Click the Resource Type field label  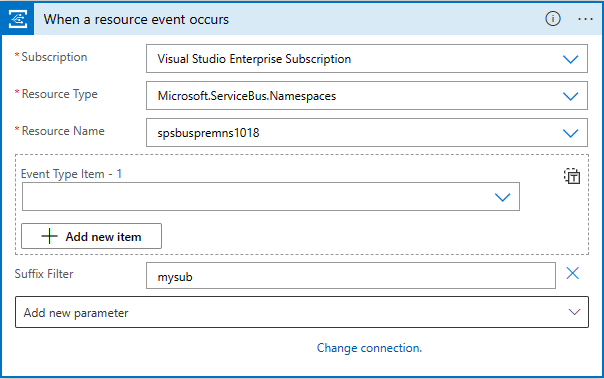[59, 94]
